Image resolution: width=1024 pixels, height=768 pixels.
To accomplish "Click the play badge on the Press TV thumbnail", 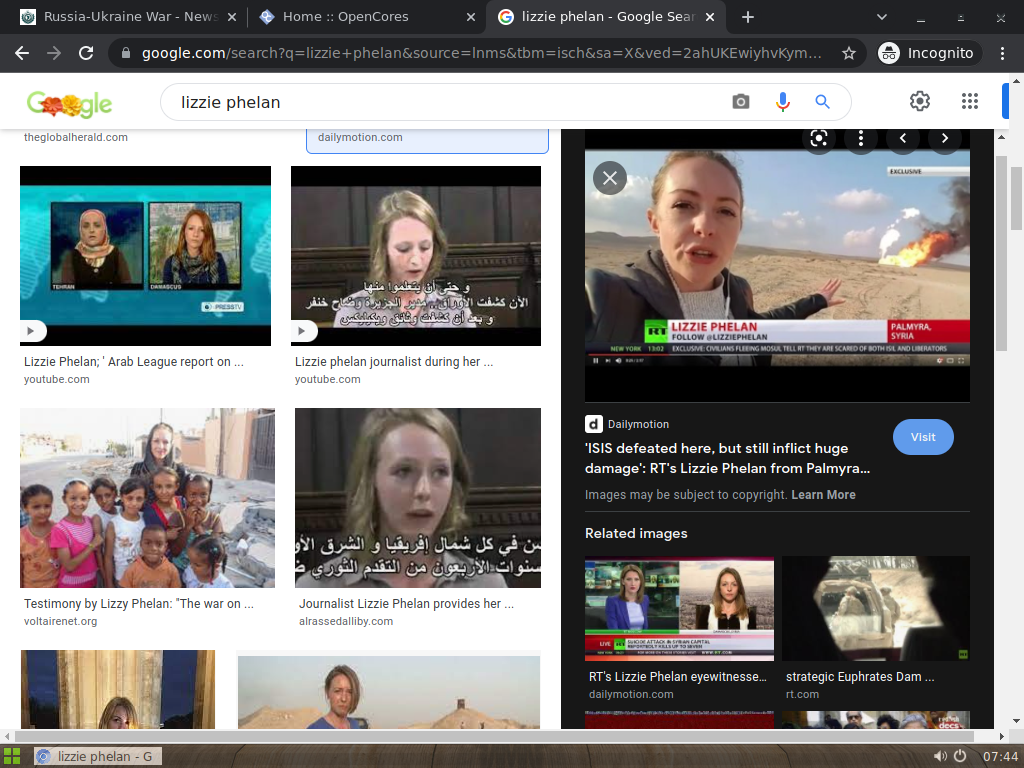I will (x=33, y=331).
